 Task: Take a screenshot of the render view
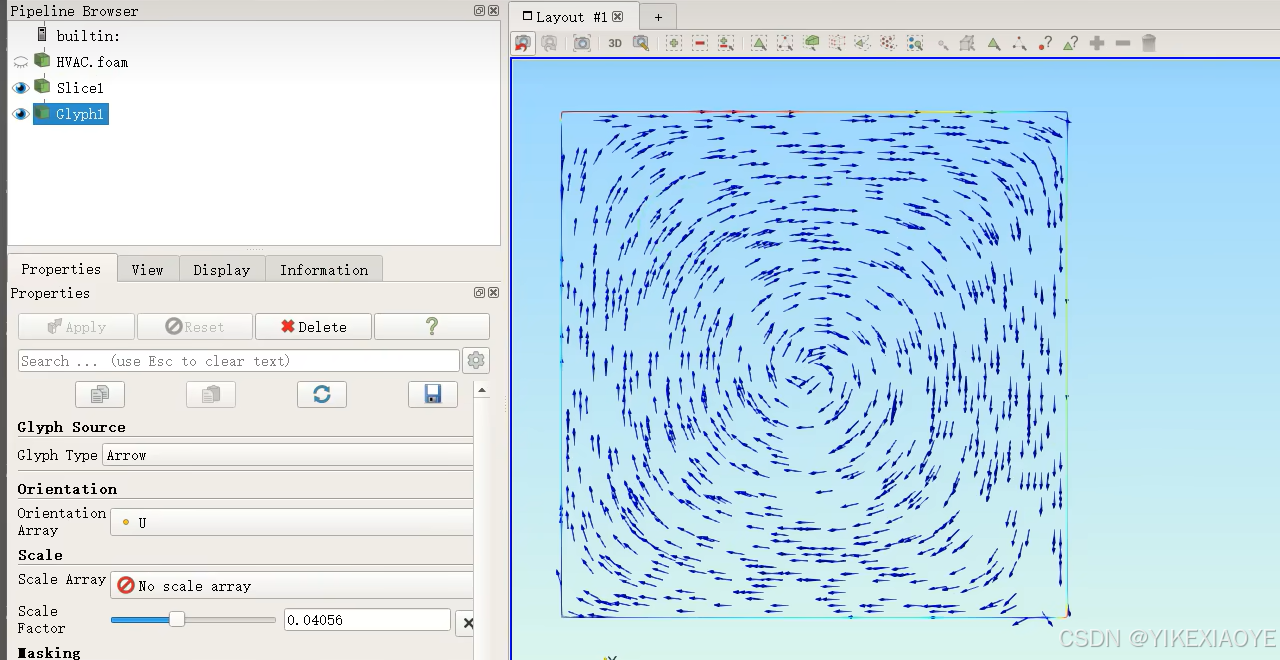(582, 42)
